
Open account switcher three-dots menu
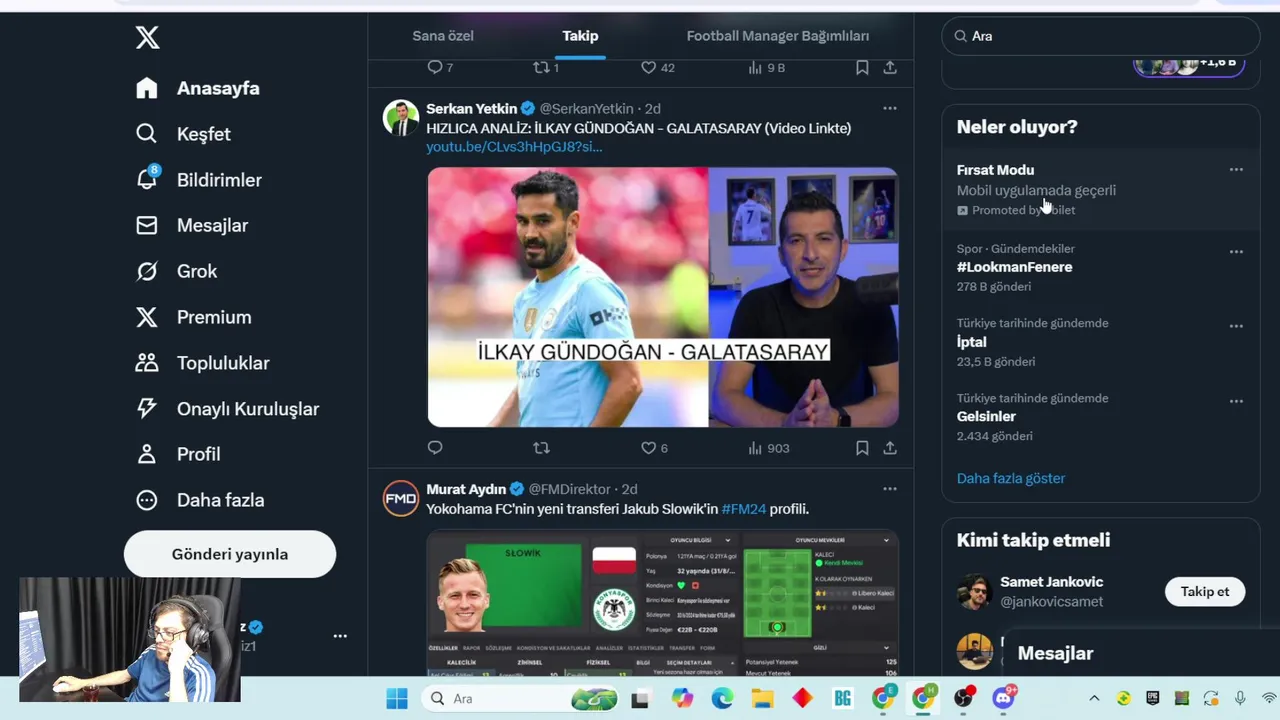pos(340,636)
